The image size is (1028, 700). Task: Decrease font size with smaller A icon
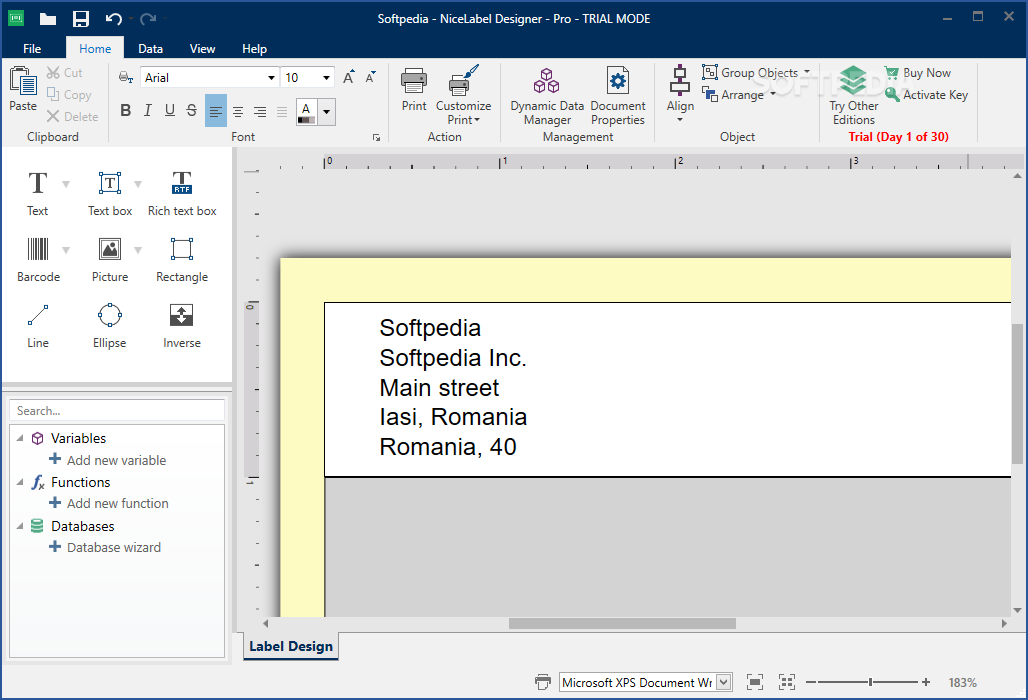click(x=370, y=77)
